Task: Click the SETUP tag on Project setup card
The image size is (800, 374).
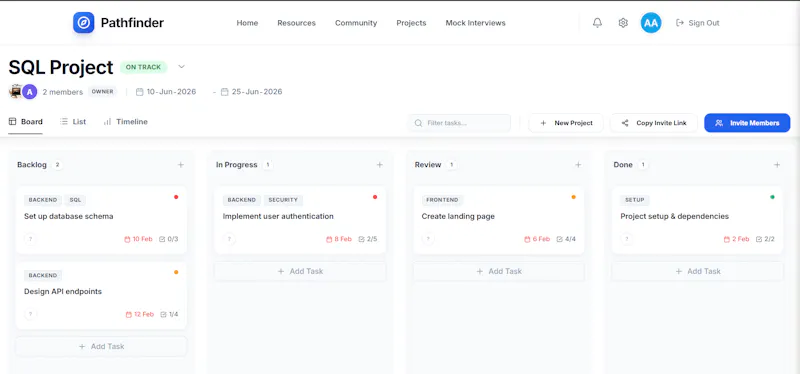Action: [635, 200]
